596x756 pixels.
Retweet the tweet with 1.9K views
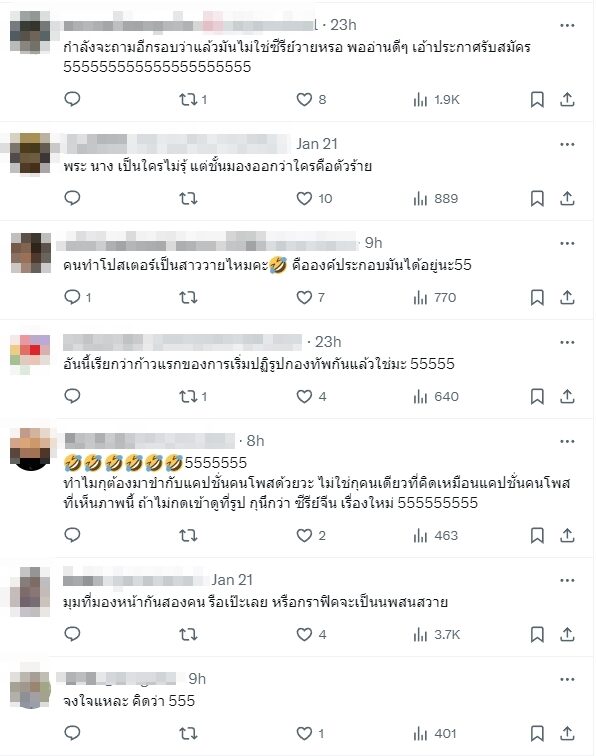188,100
